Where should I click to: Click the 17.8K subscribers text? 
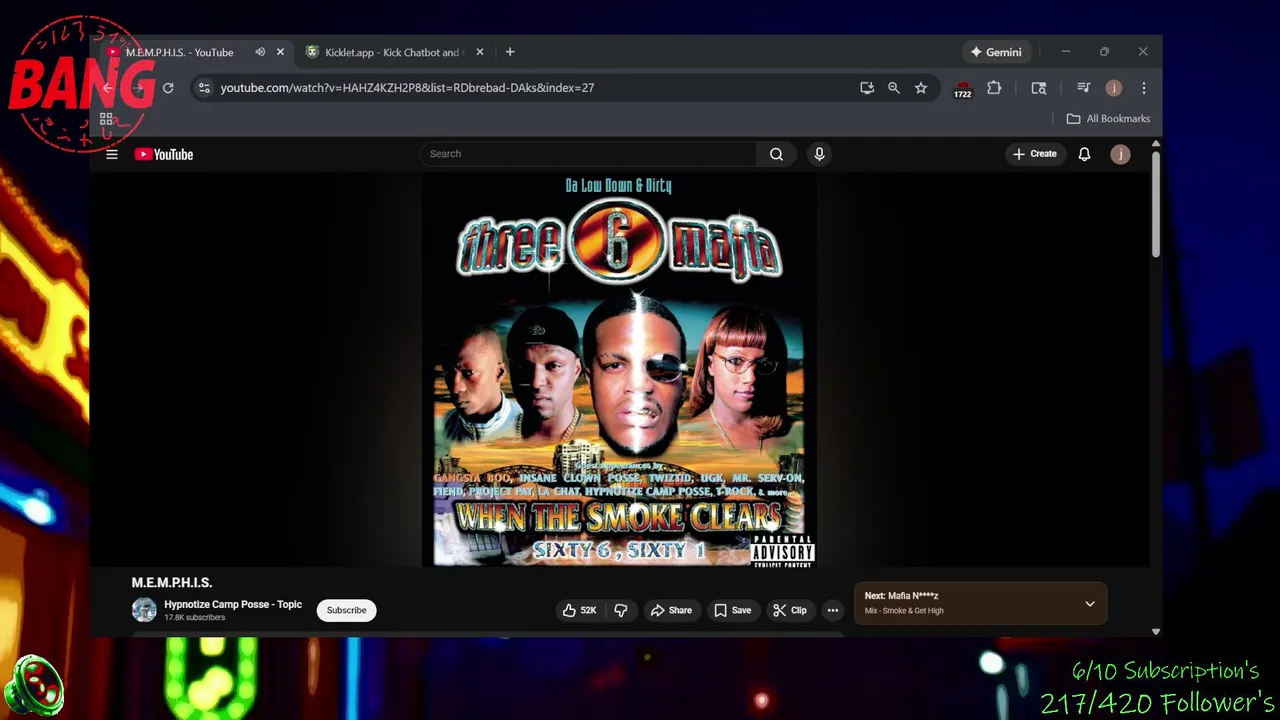[194, 618]
